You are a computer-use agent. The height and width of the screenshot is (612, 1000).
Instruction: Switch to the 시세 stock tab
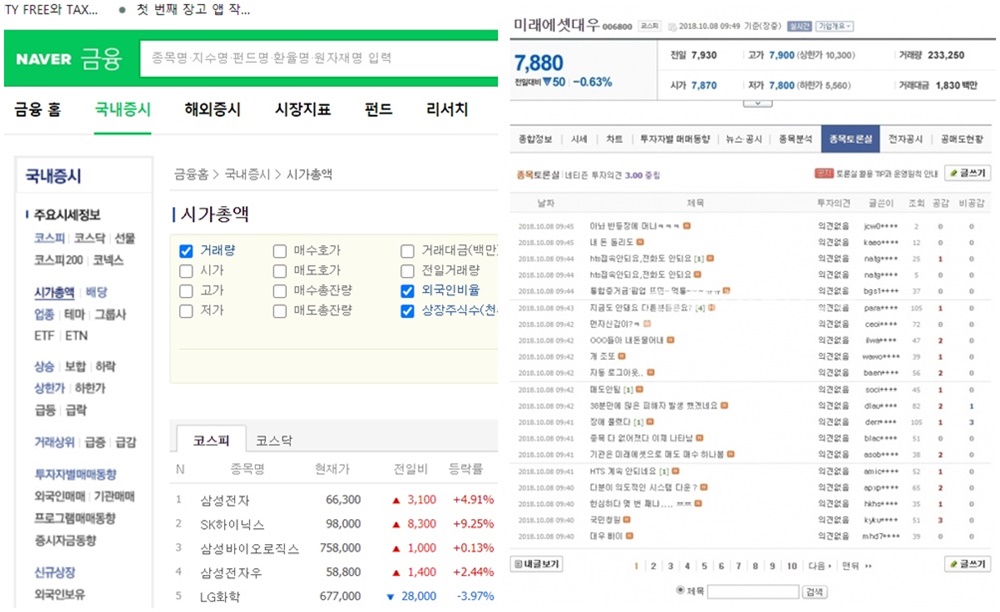(x=579, y=139)
